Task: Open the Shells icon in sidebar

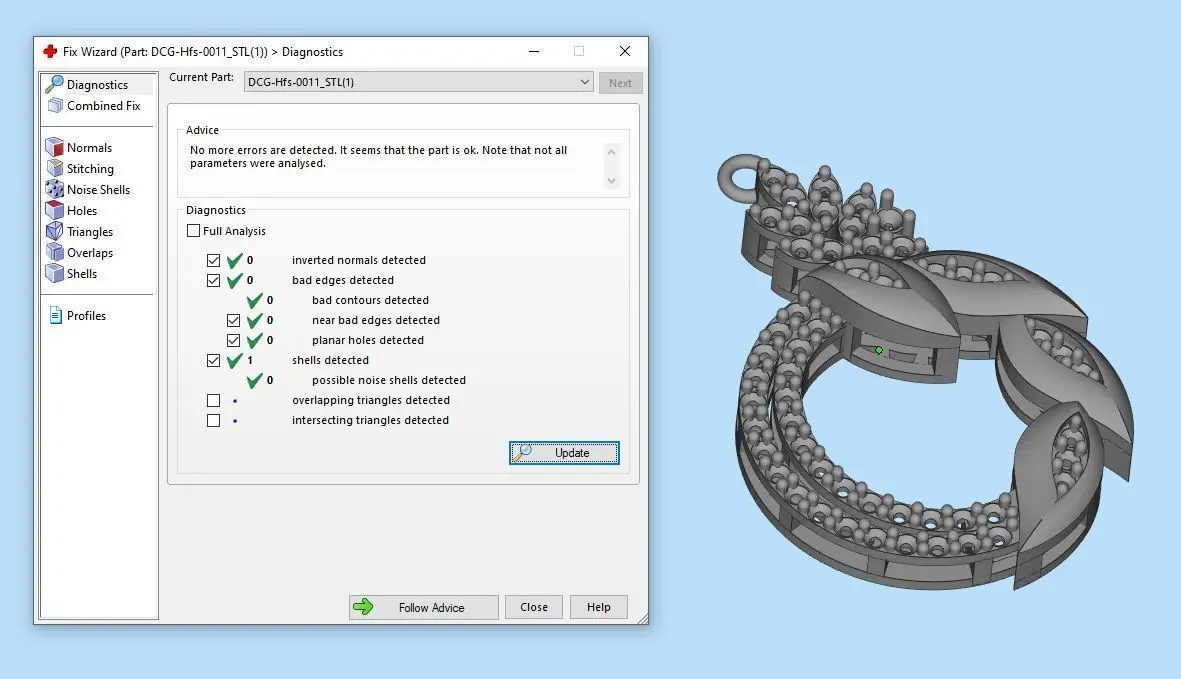Action: (x=54, y=274)
